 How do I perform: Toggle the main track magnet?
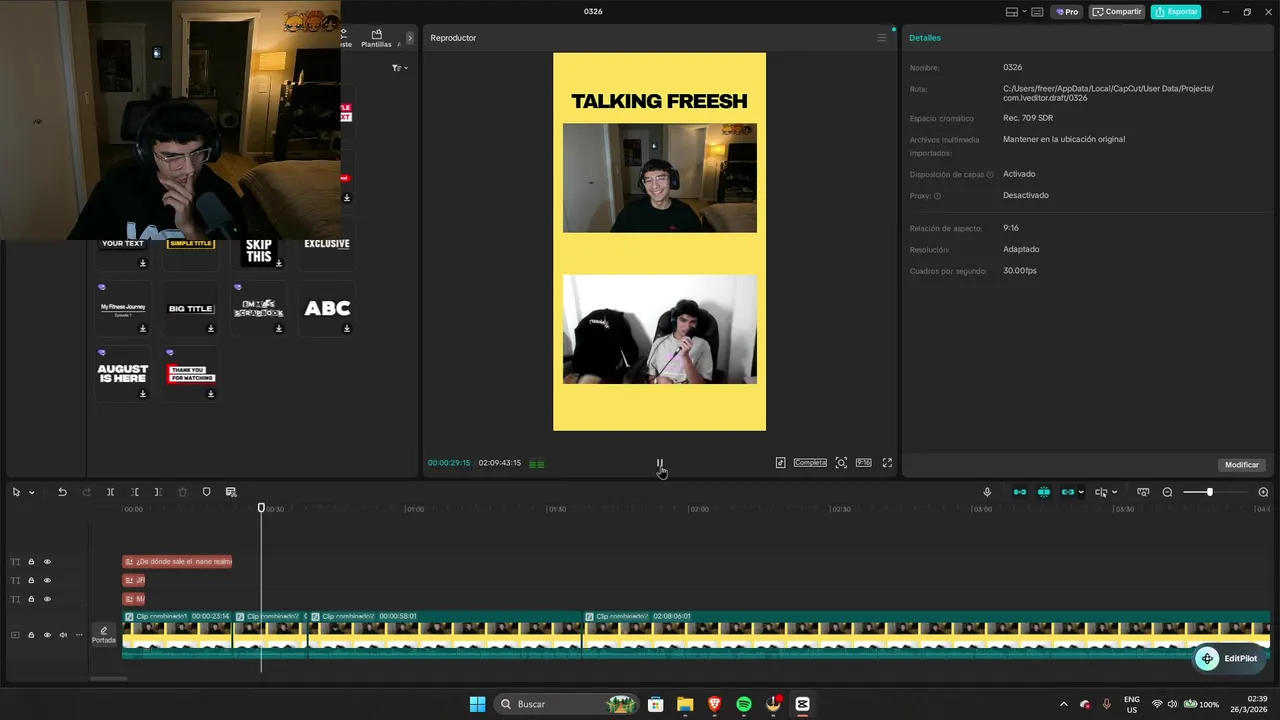[x=1020, y=492]
